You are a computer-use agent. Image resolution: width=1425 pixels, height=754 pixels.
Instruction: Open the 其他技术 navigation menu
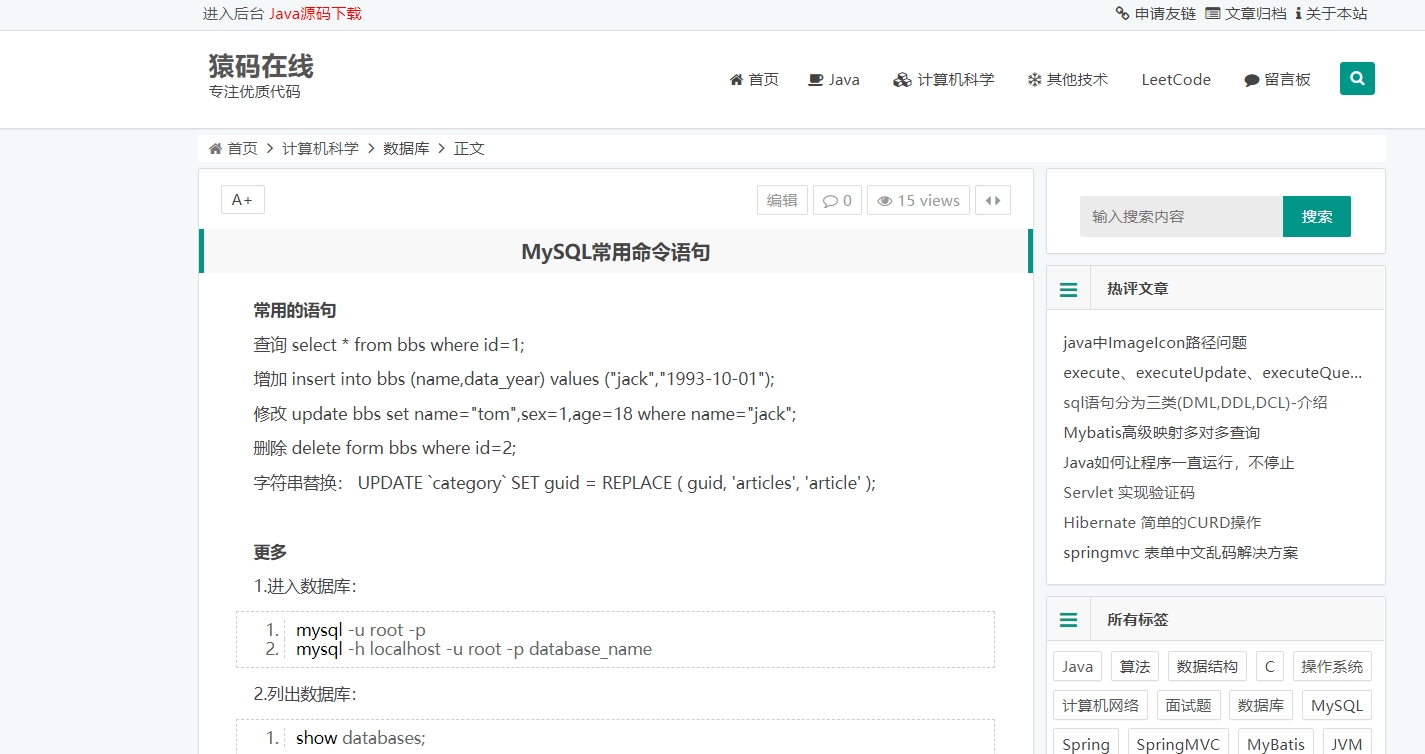click(1067, 80)
